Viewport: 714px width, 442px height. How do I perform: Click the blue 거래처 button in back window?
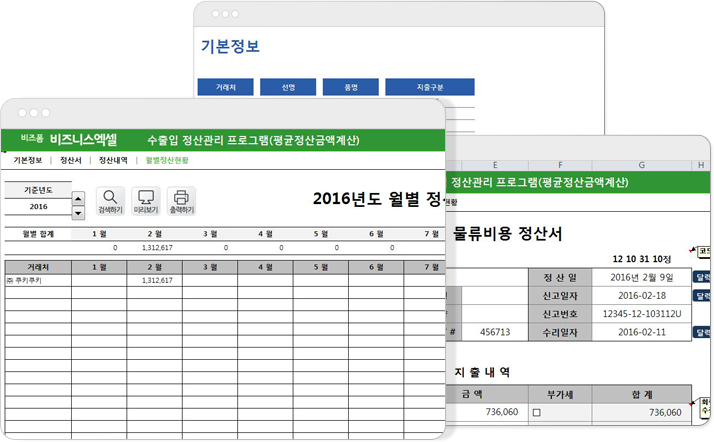click(x=225, y=87)
